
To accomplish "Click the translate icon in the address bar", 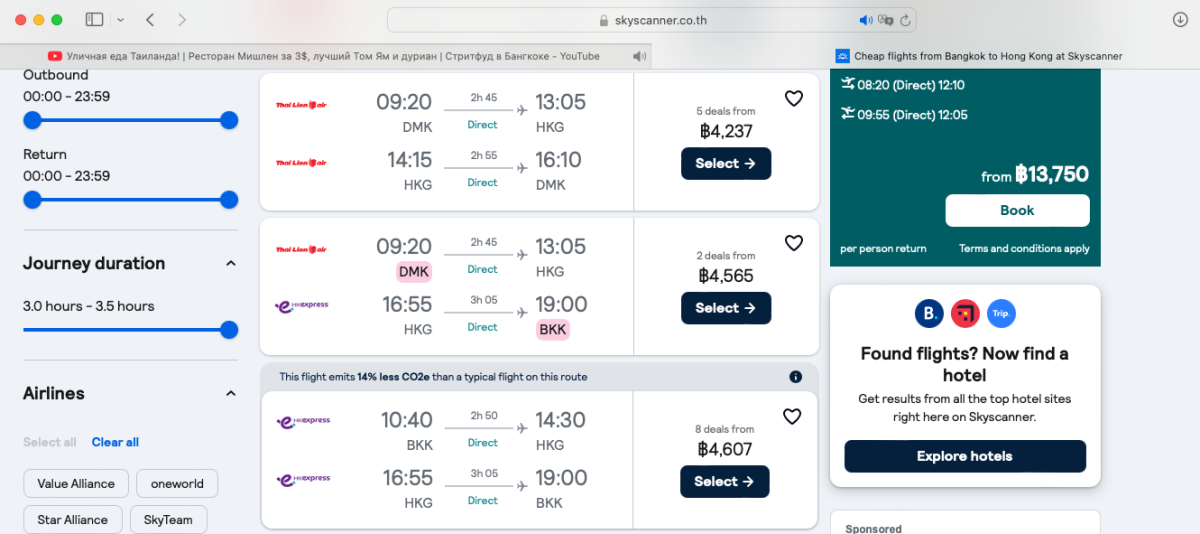I will 885,20.
